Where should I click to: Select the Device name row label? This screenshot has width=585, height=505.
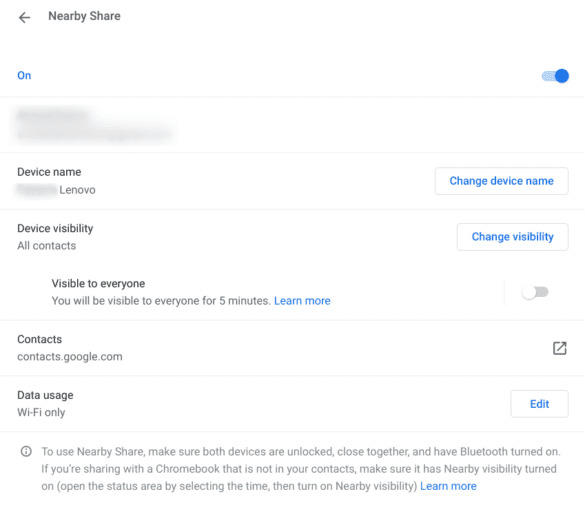click(x=49, y=172)
